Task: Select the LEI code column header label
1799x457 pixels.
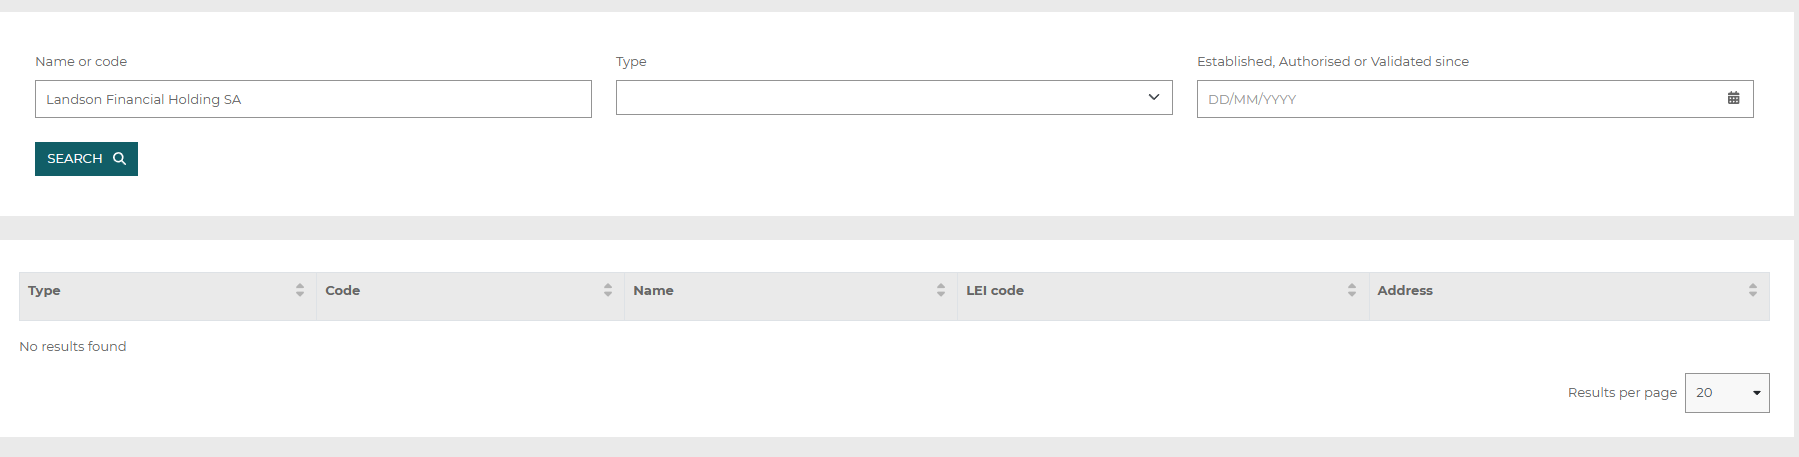Action: coord(994,291)
